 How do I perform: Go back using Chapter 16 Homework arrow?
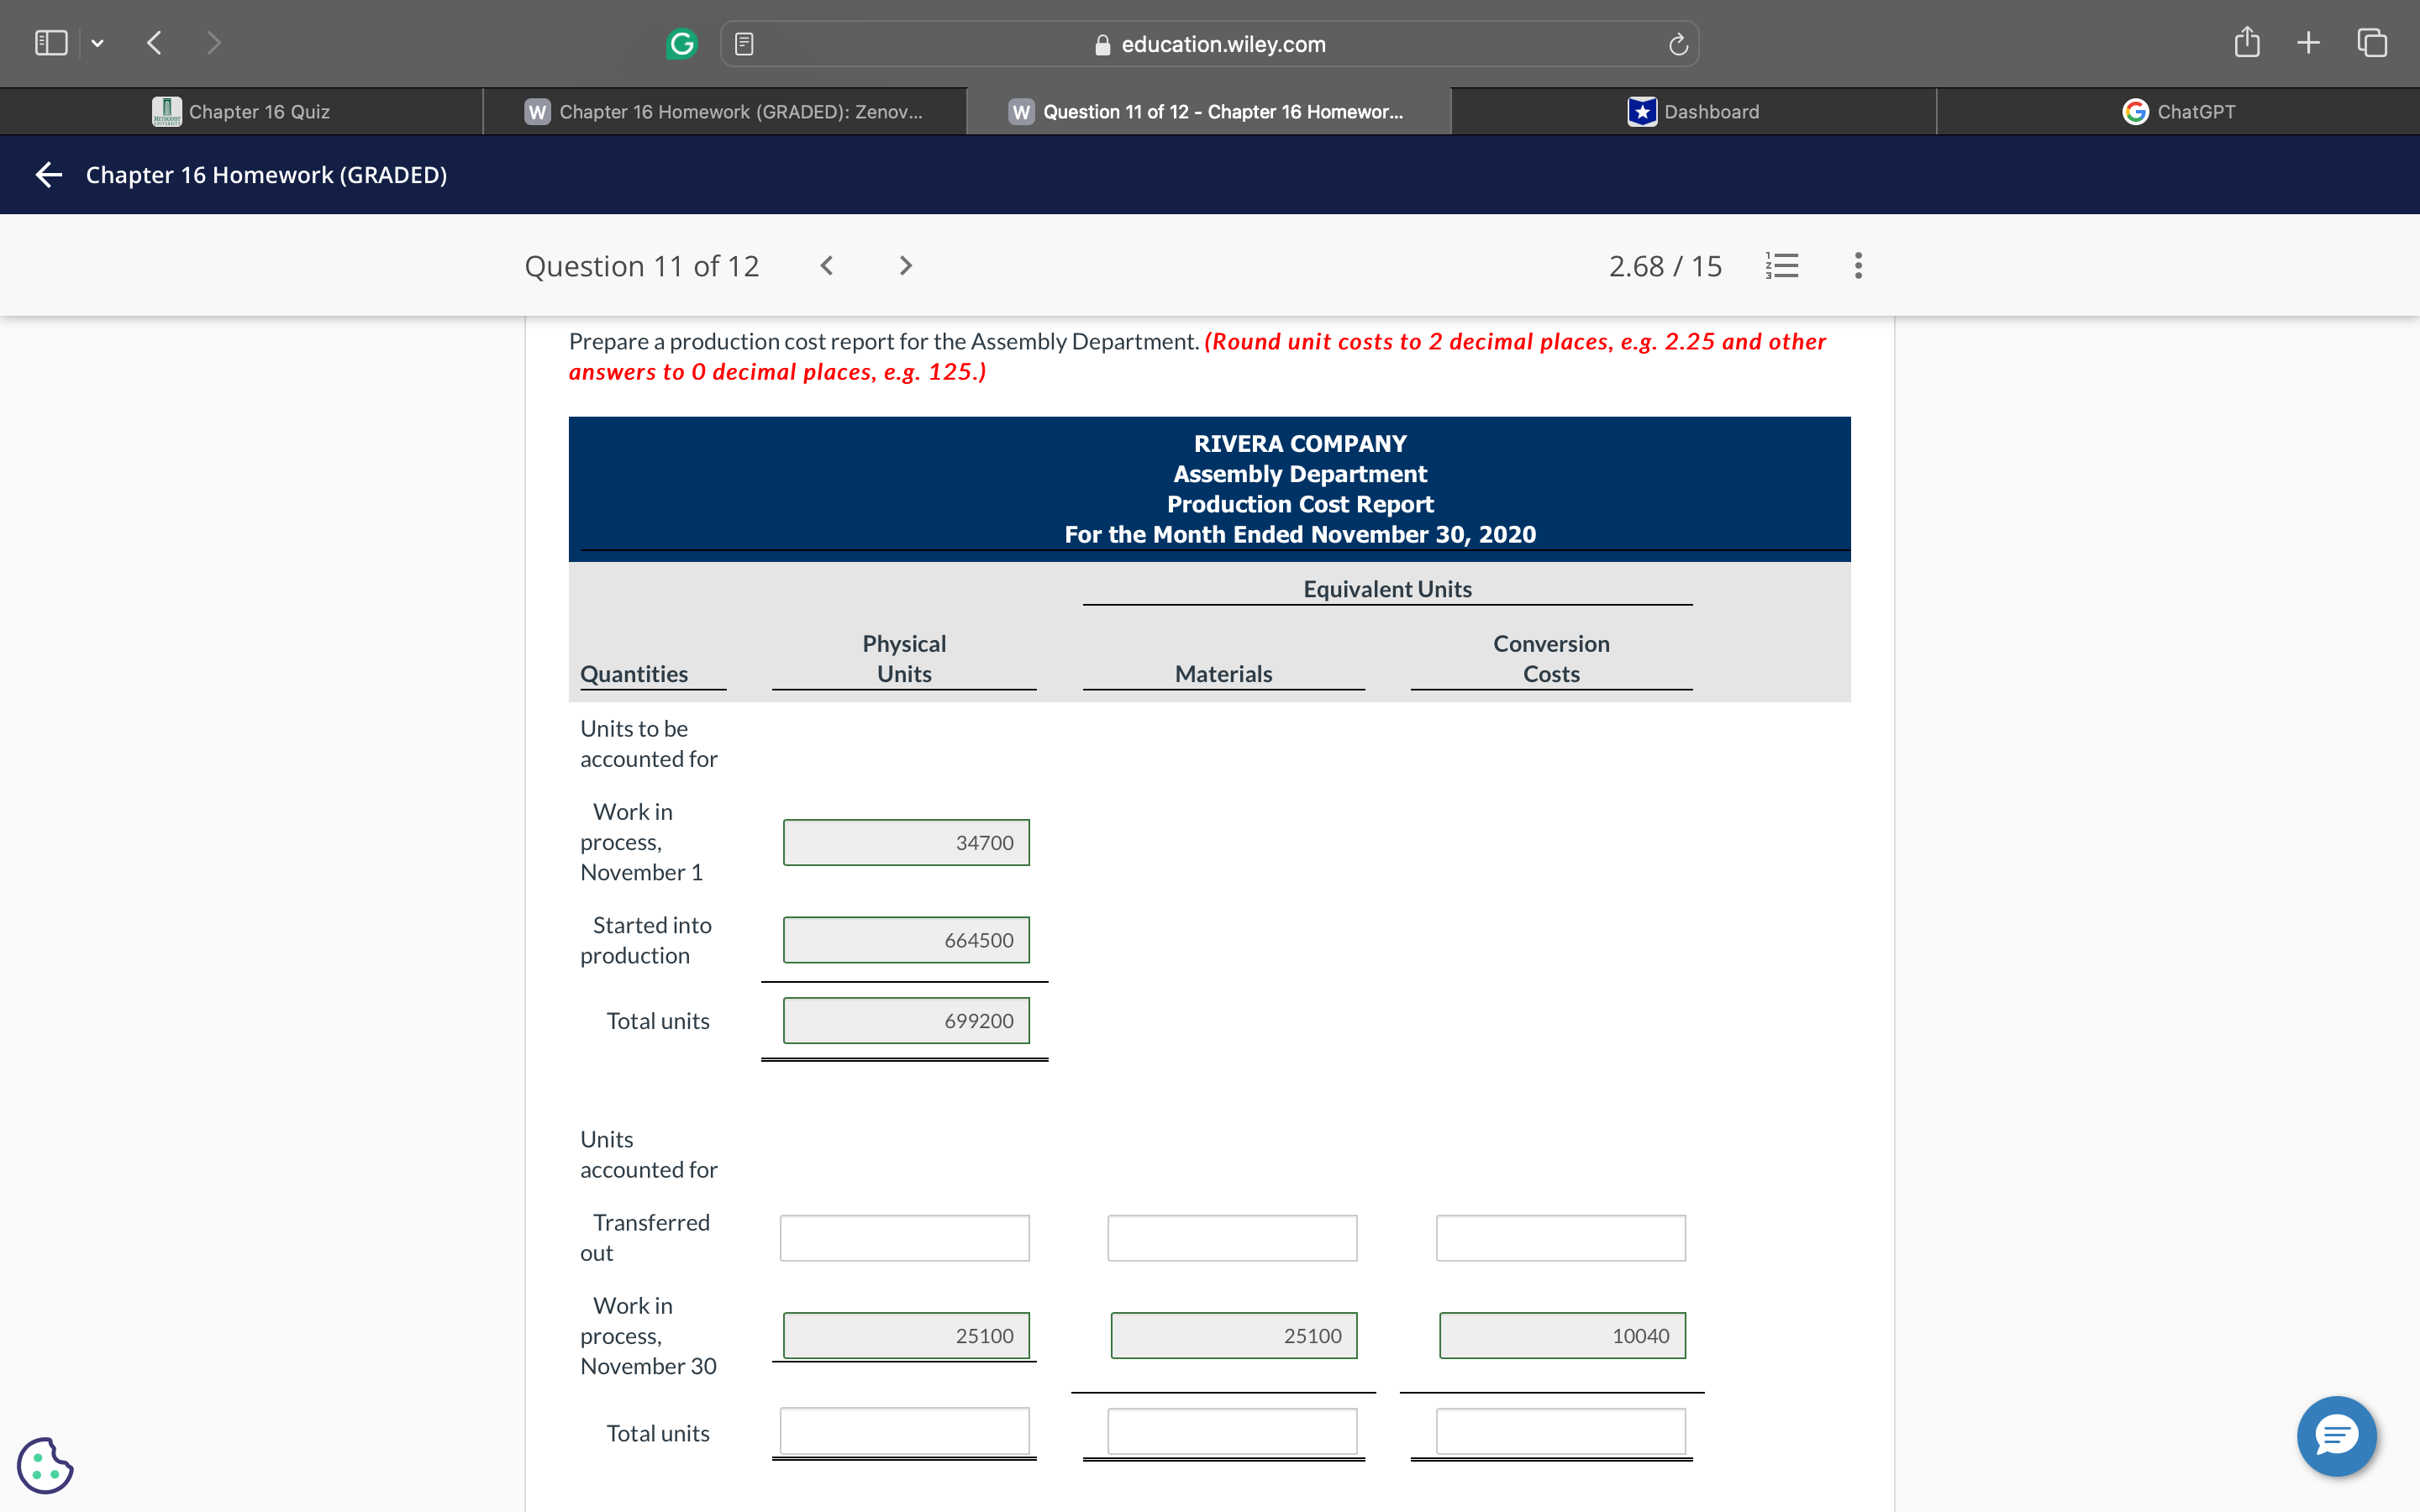(x=46, y=174)
